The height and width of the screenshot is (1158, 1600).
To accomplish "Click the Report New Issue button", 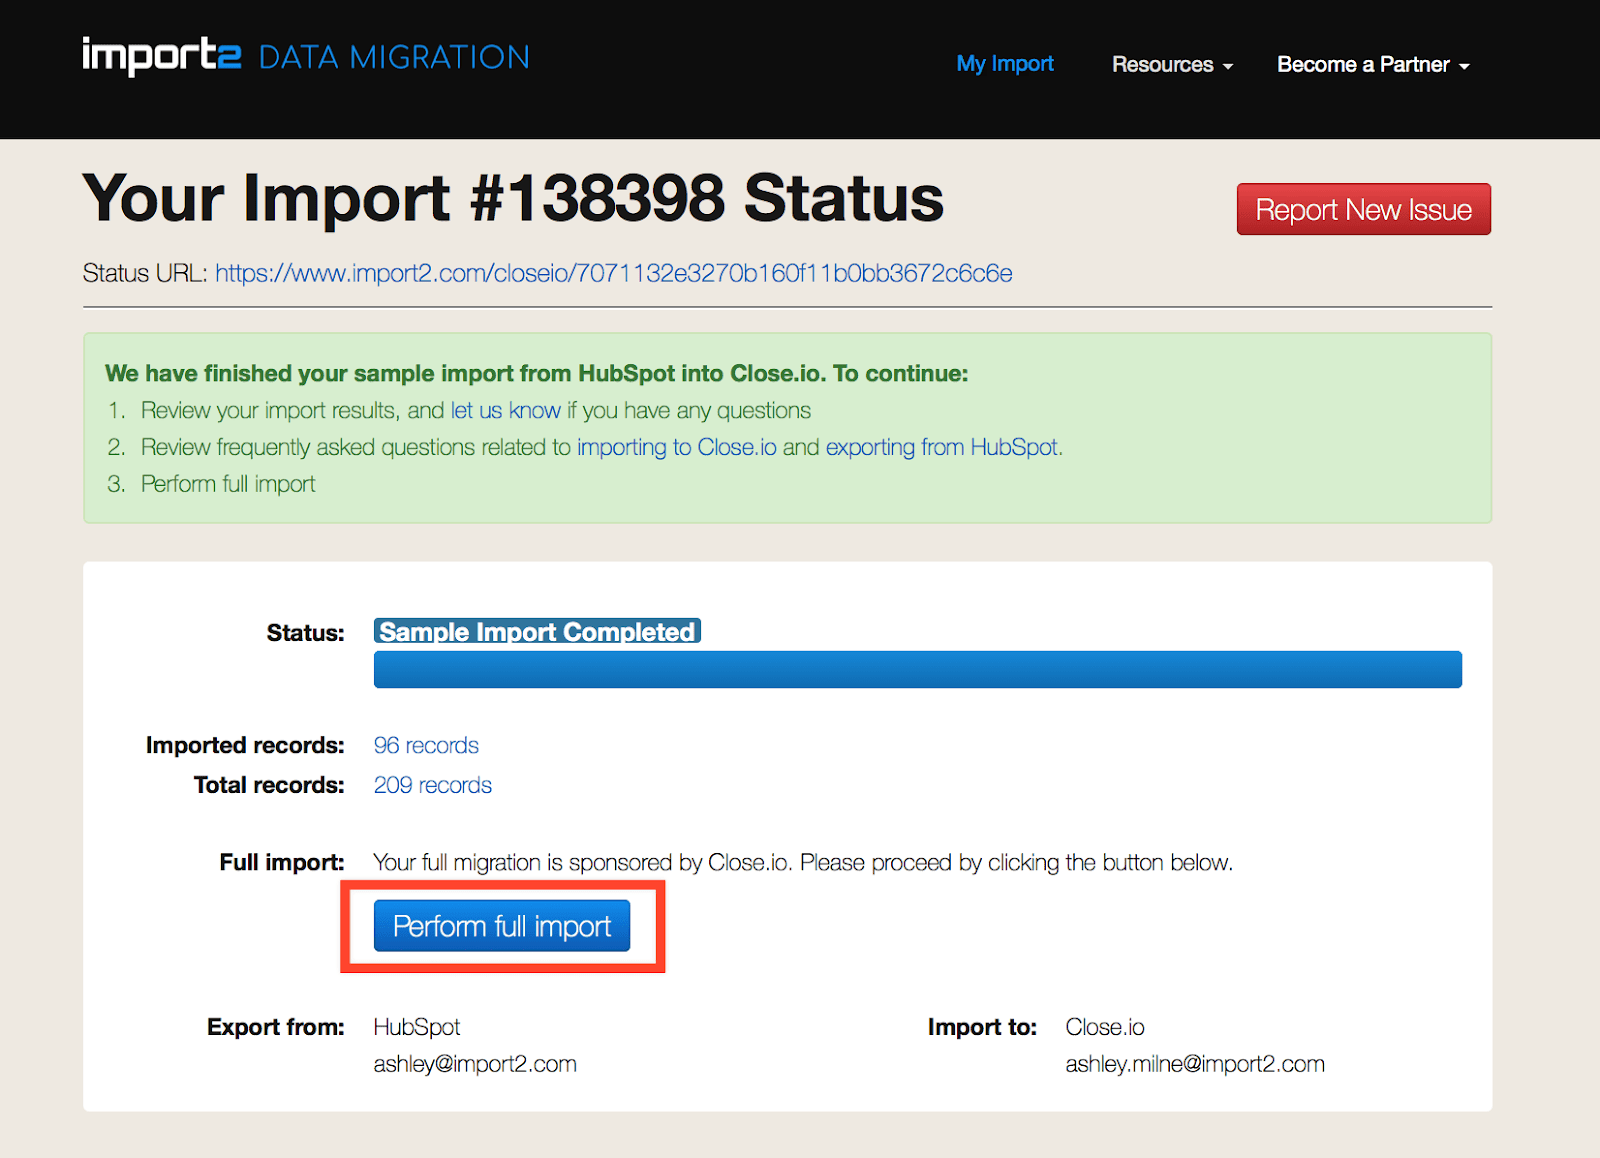I will pos(1363,209).
